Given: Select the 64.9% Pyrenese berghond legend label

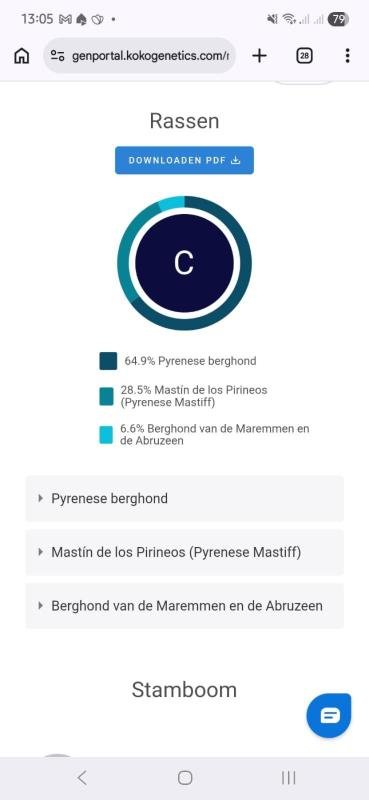Looking at the screenshot, I should click(190, 361).
